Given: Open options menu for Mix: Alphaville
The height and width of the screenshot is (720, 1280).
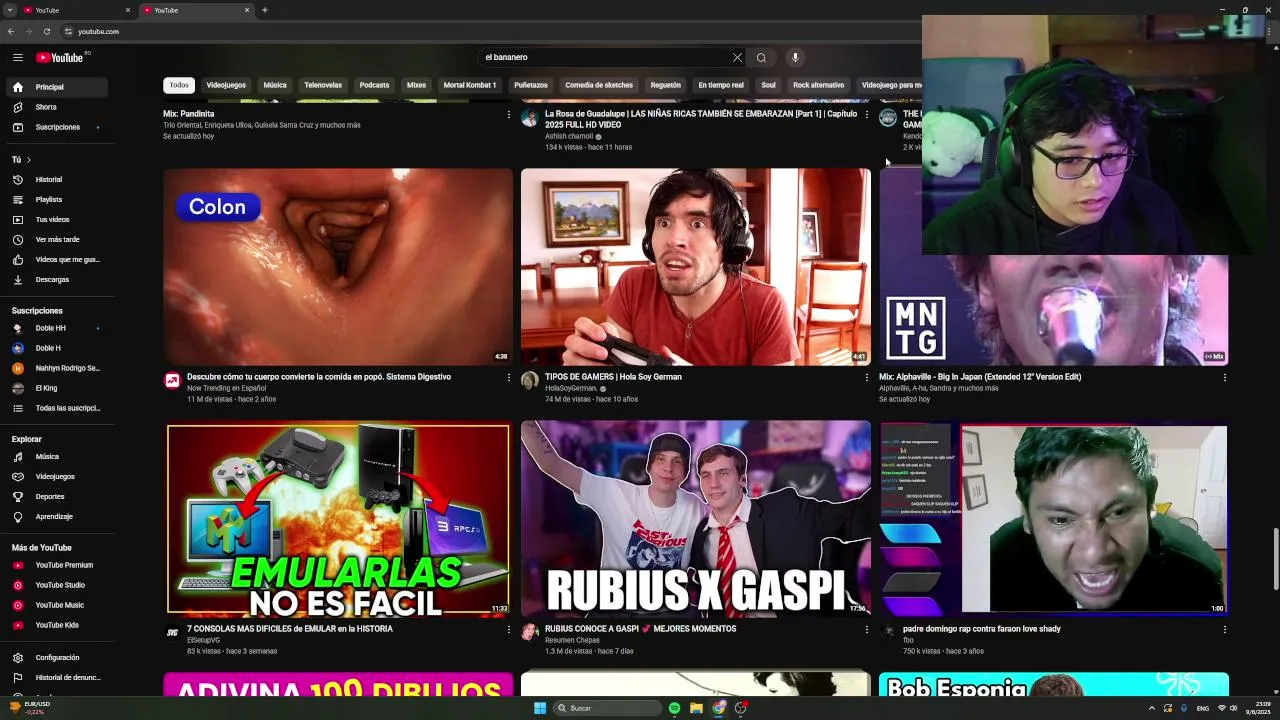Looking at the screenshot, I should point(1224,377).
